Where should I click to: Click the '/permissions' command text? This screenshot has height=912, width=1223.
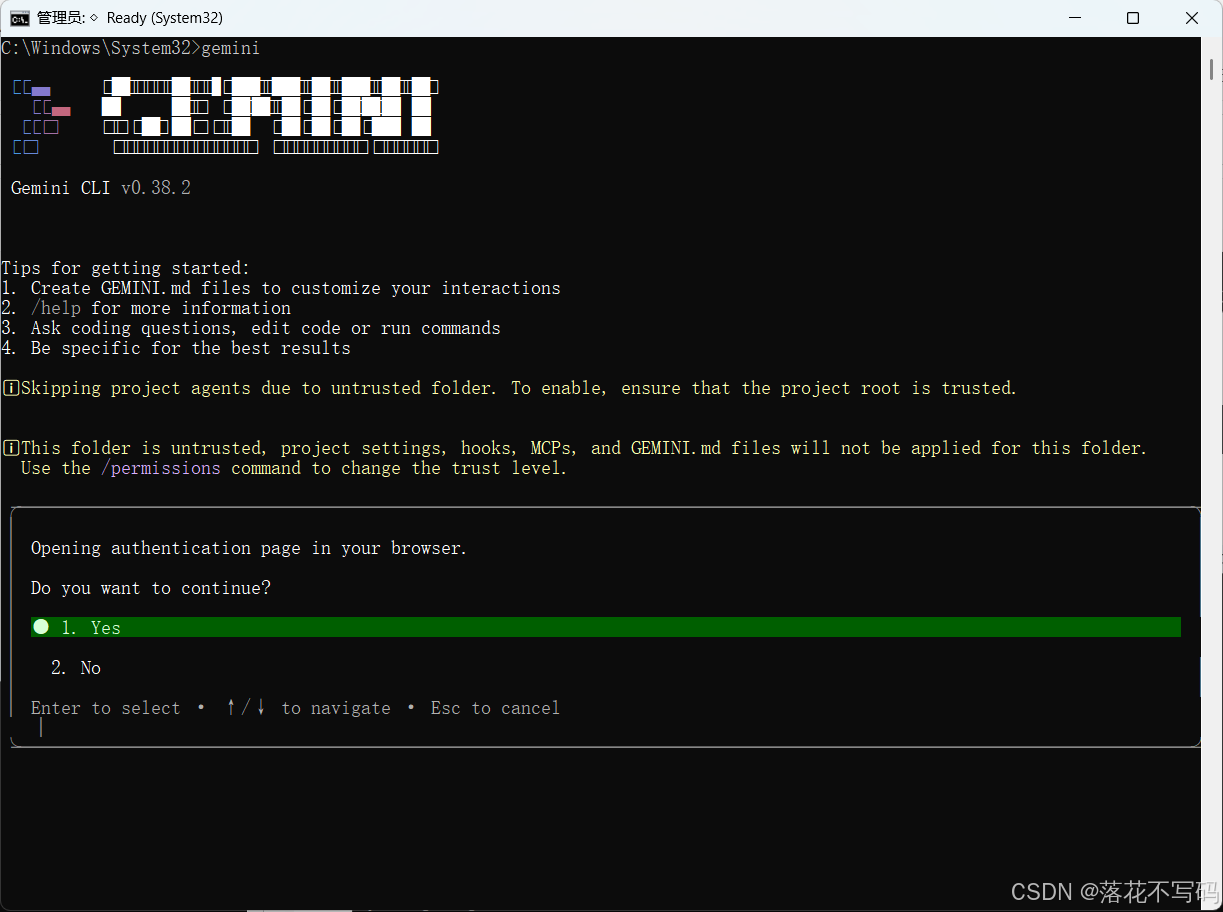pos(161,468)
